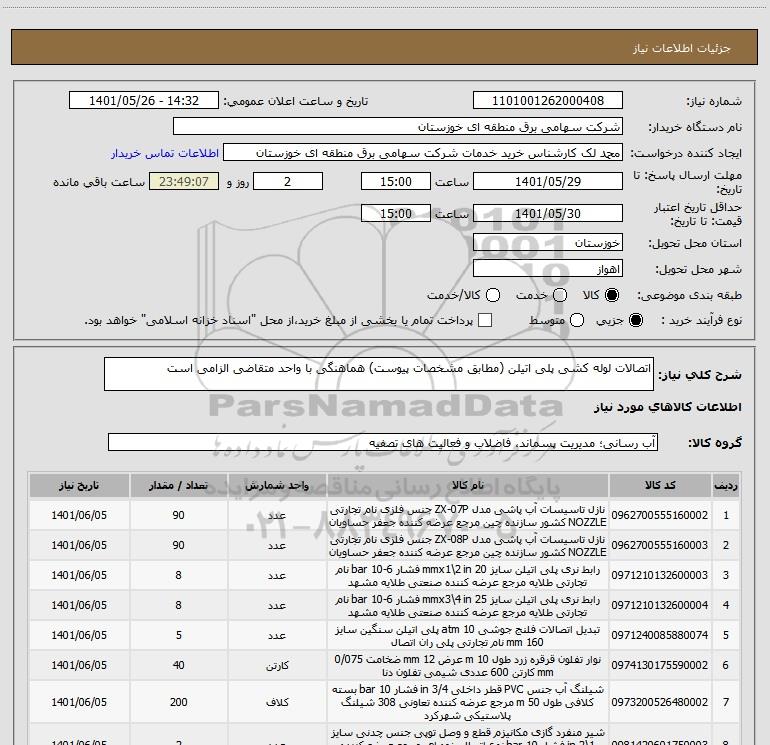The width and height of the screenshot is (770, 745).
Task: Click the شماره نیاز number field
Action: coord(547,101)
